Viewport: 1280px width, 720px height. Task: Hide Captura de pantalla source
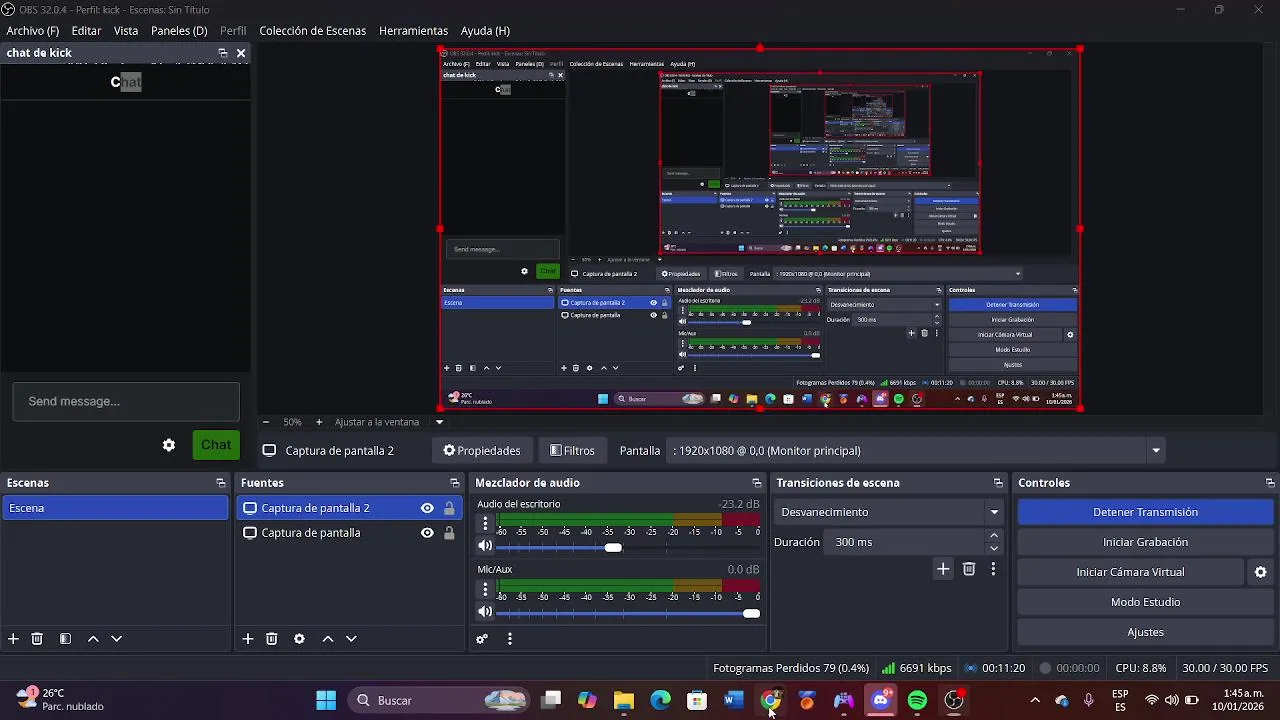427,533
